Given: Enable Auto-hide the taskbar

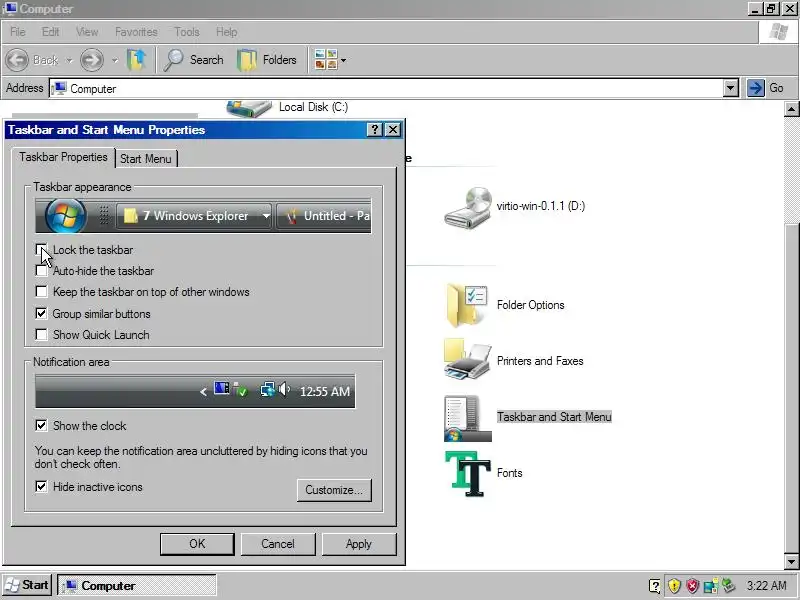Looking at the screenshot, I should [x=41, y=270].
